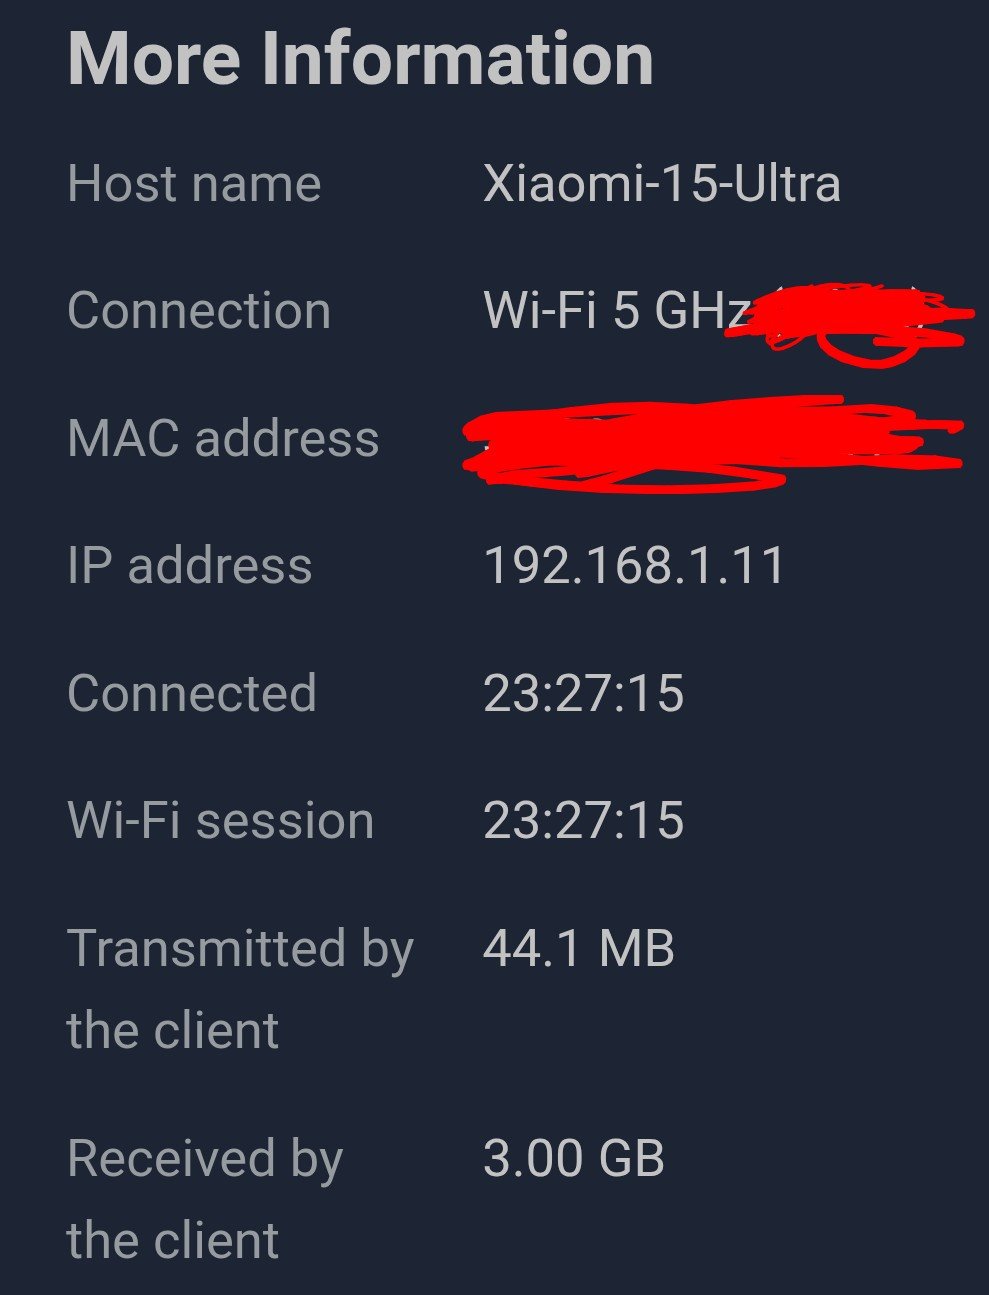Click the Wi-Fi session duration 23:27:15
This screenshot has height=1295, width=989.
[583, 821]
